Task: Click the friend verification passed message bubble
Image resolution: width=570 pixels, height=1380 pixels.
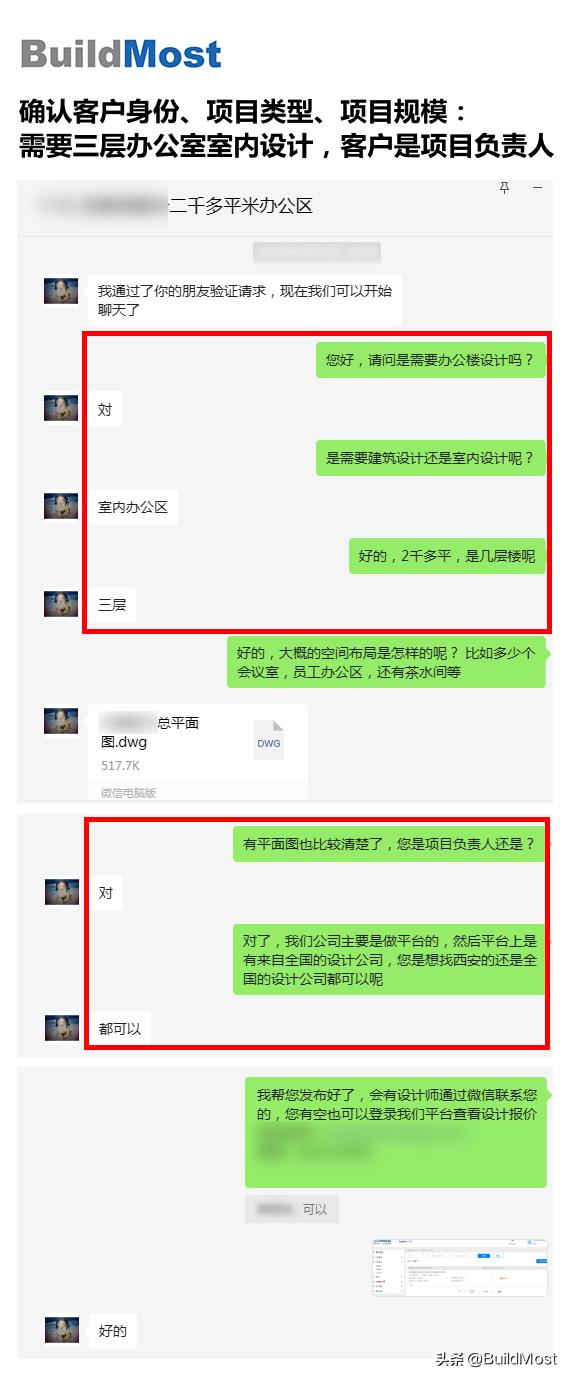Action: click(x=245, y=300)
